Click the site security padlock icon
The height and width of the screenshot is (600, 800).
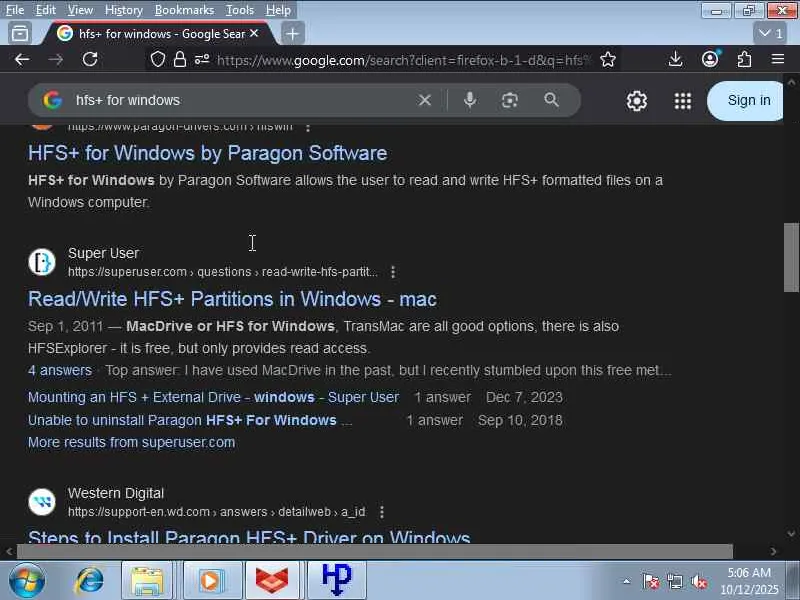point(180,60)
